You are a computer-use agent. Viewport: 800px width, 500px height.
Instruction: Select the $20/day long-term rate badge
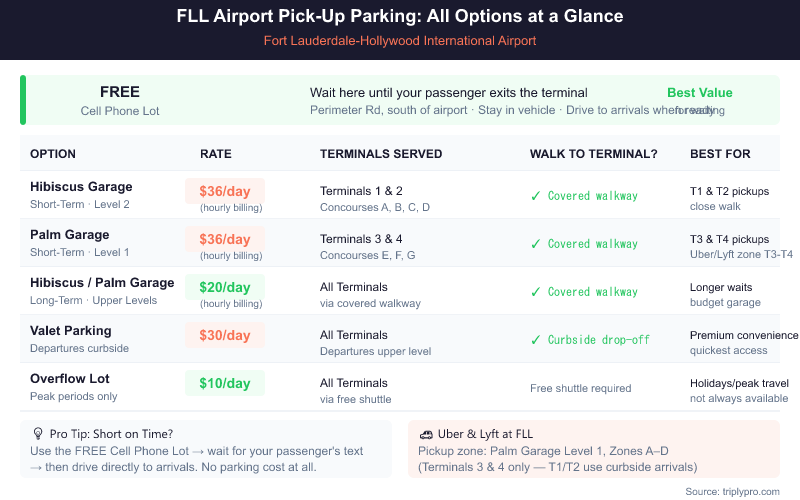[225, 287]
